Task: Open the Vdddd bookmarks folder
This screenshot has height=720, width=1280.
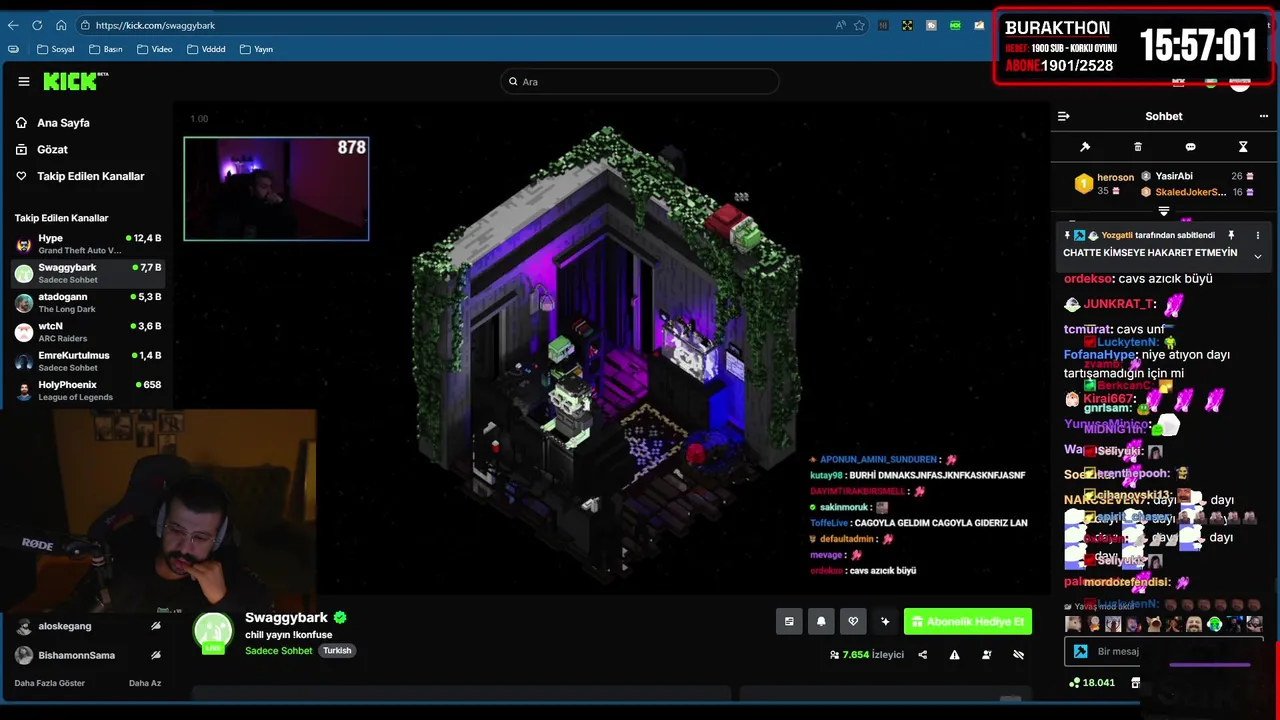Action: coord(206,49)
